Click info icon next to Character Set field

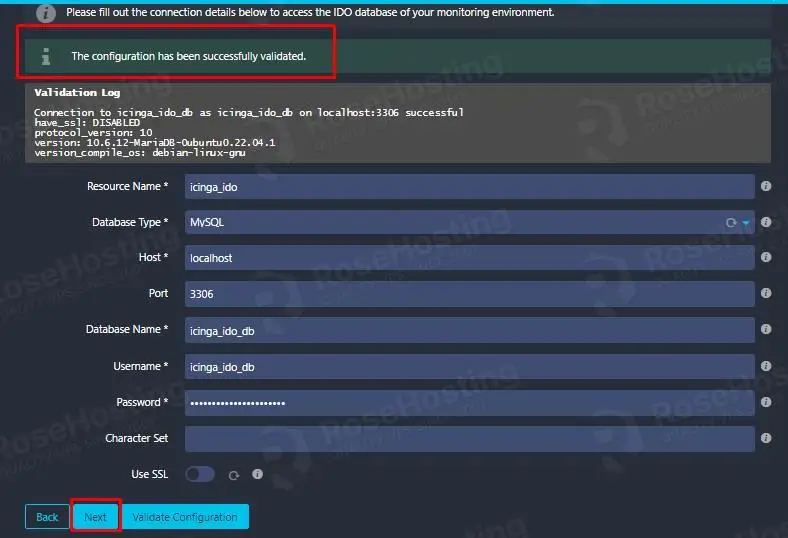[766, 438]
